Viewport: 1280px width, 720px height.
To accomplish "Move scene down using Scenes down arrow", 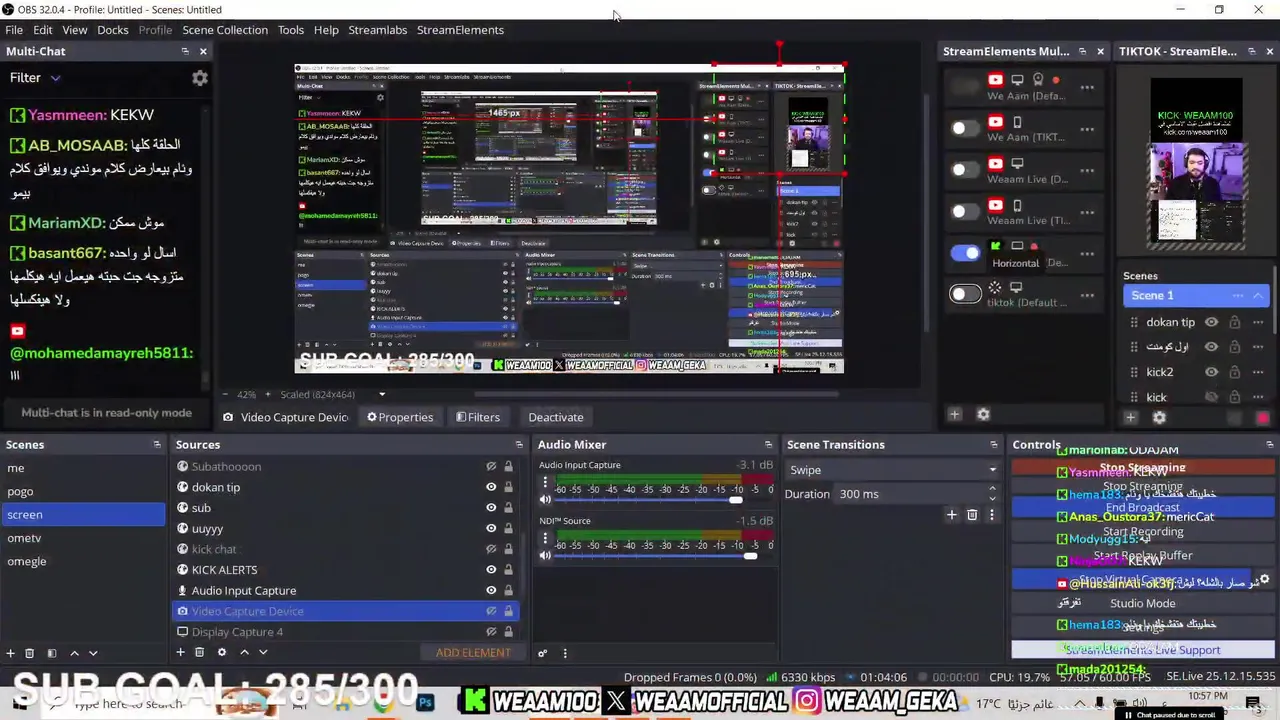I will tap(93, 653).
